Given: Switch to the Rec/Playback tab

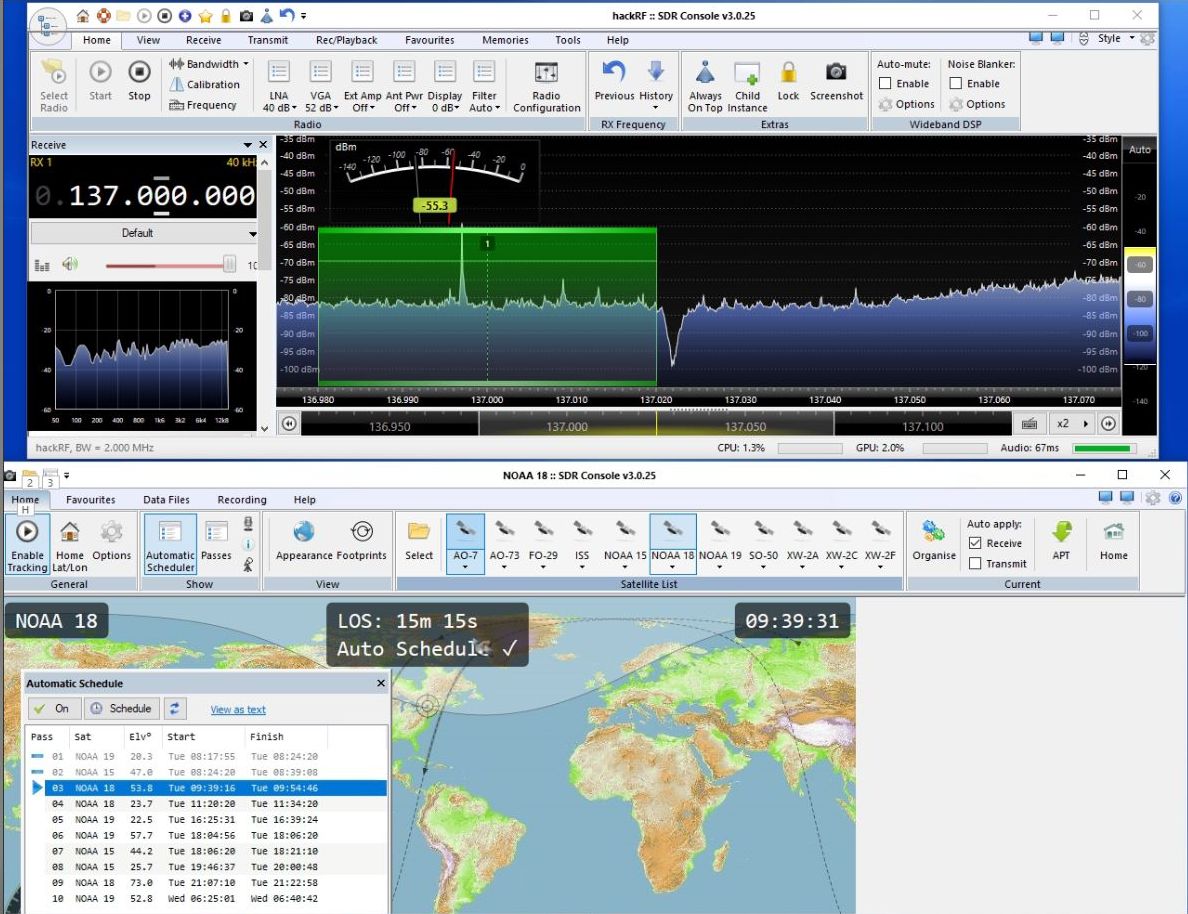Looking at the screenshot, I should click(346, 40).
